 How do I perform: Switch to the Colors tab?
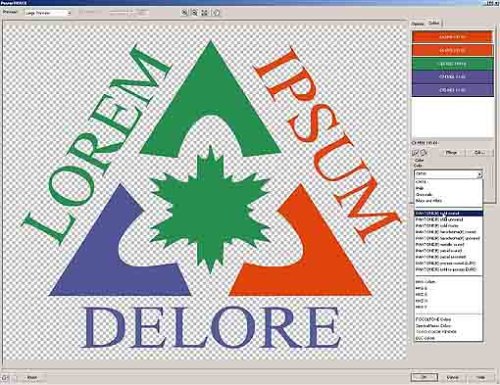point(434,23)
